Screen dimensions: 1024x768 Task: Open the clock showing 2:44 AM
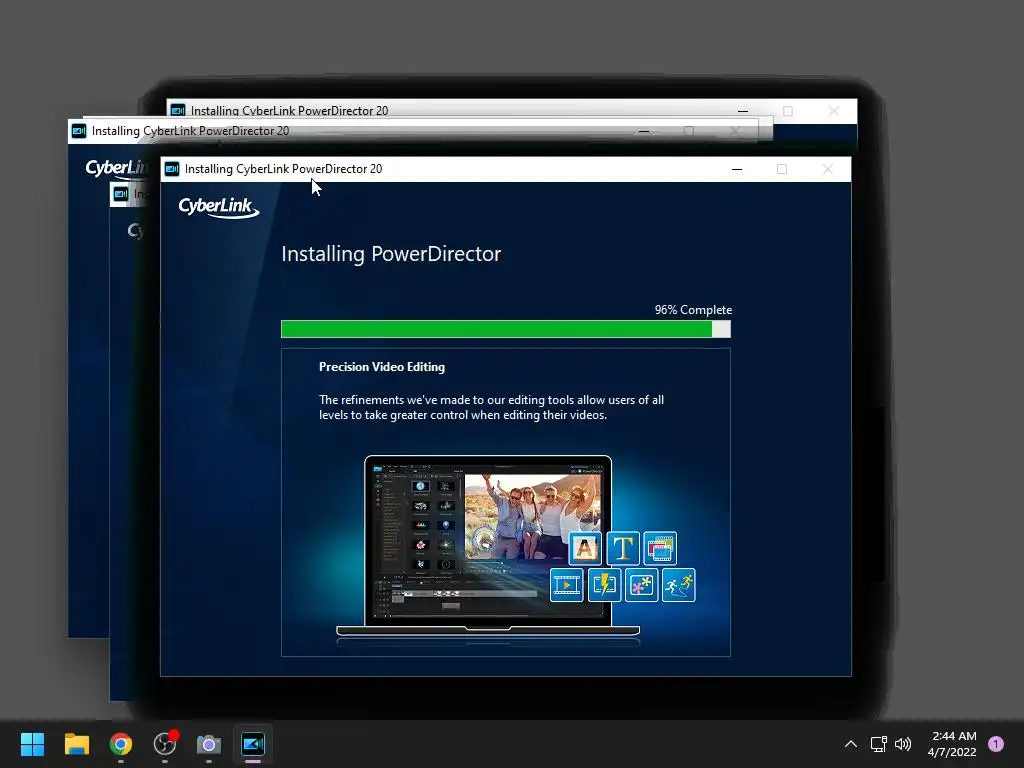pos(954,735)
